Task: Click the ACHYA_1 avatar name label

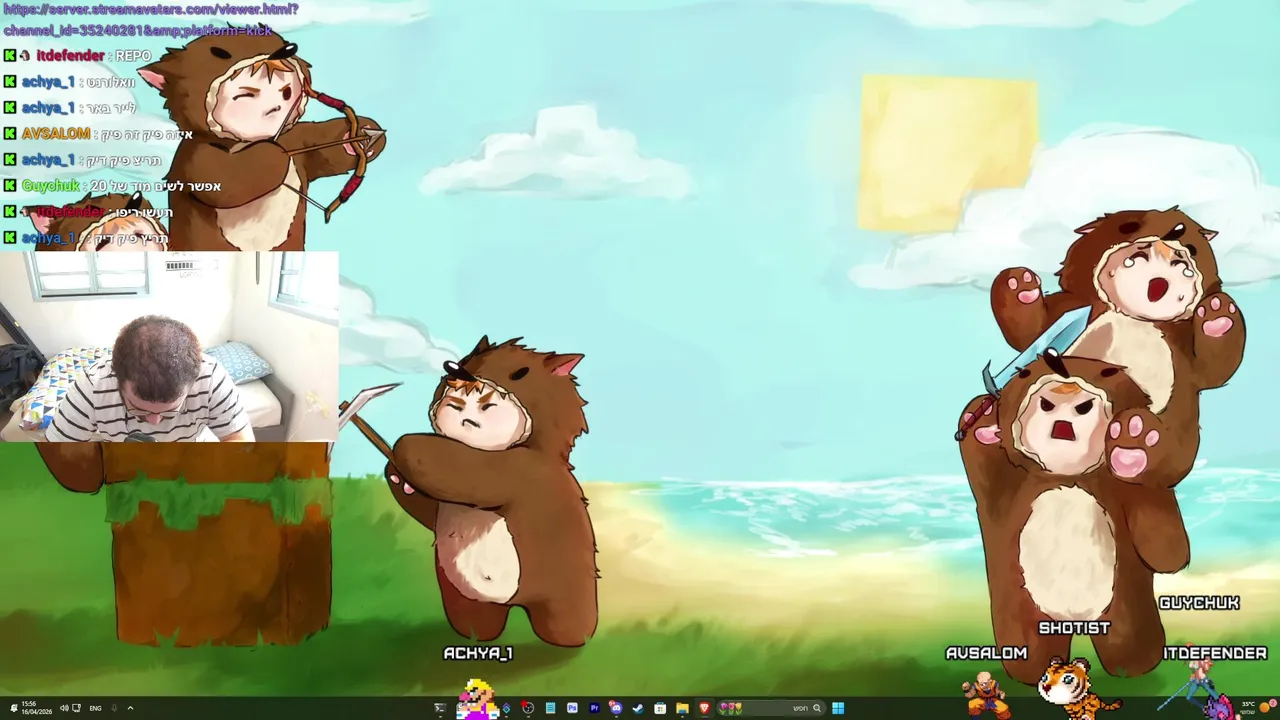Action: click(478, 653)
